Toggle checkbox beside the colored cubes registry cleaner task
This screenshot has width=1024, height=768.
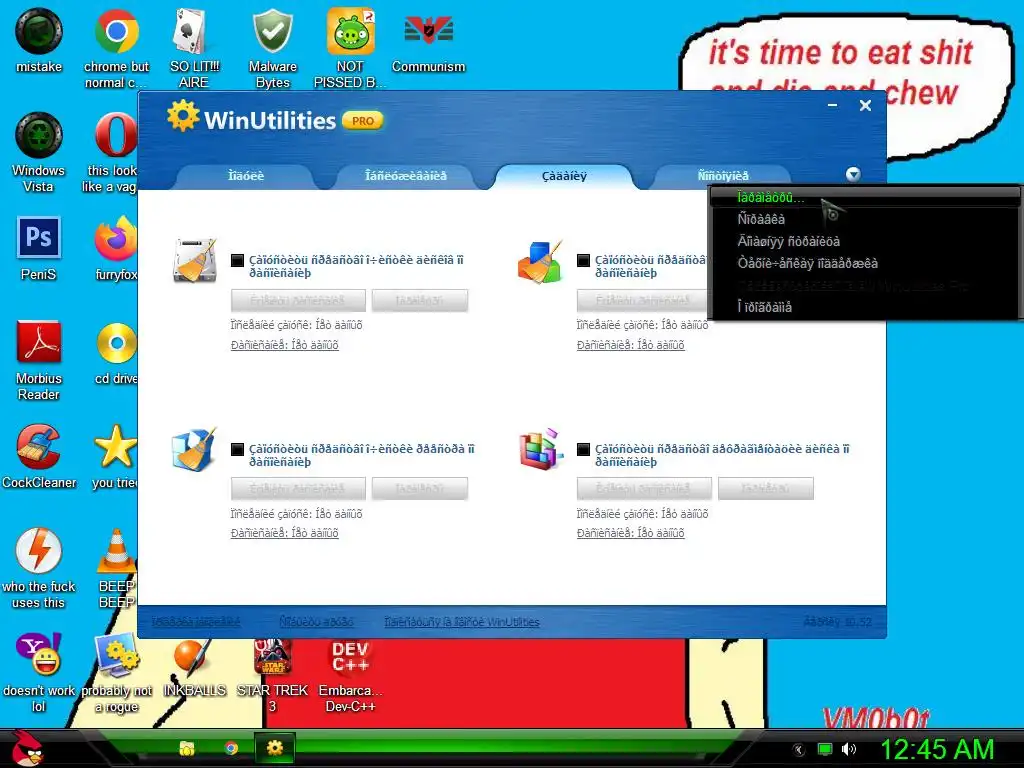[584, 261]
